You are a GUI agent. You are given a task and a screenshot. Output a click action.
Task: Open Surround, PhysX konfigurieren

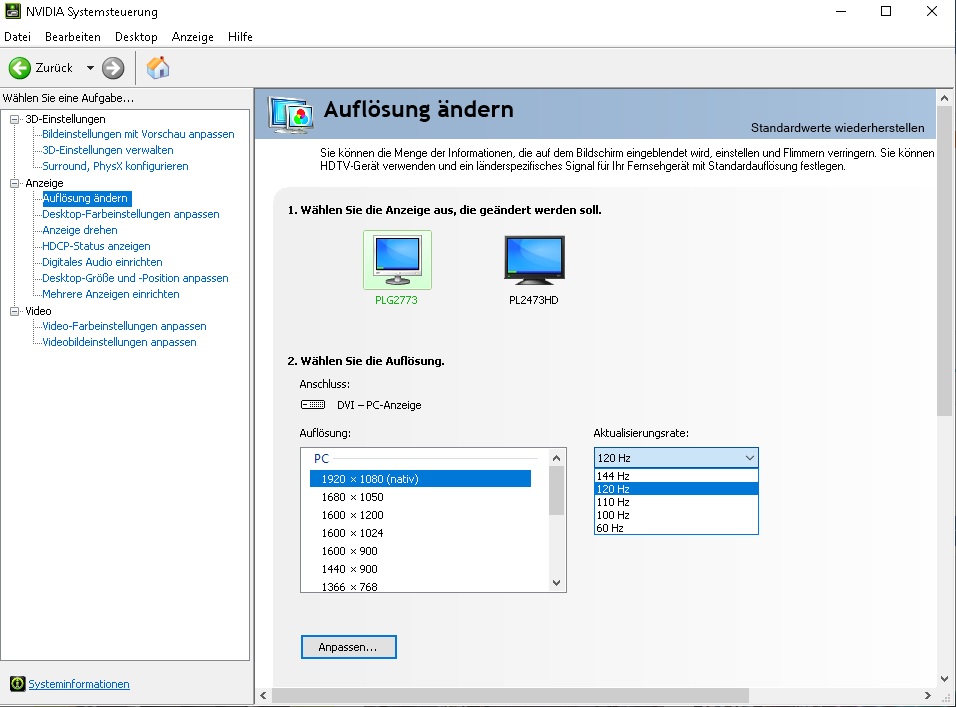(x=115, y=166)
